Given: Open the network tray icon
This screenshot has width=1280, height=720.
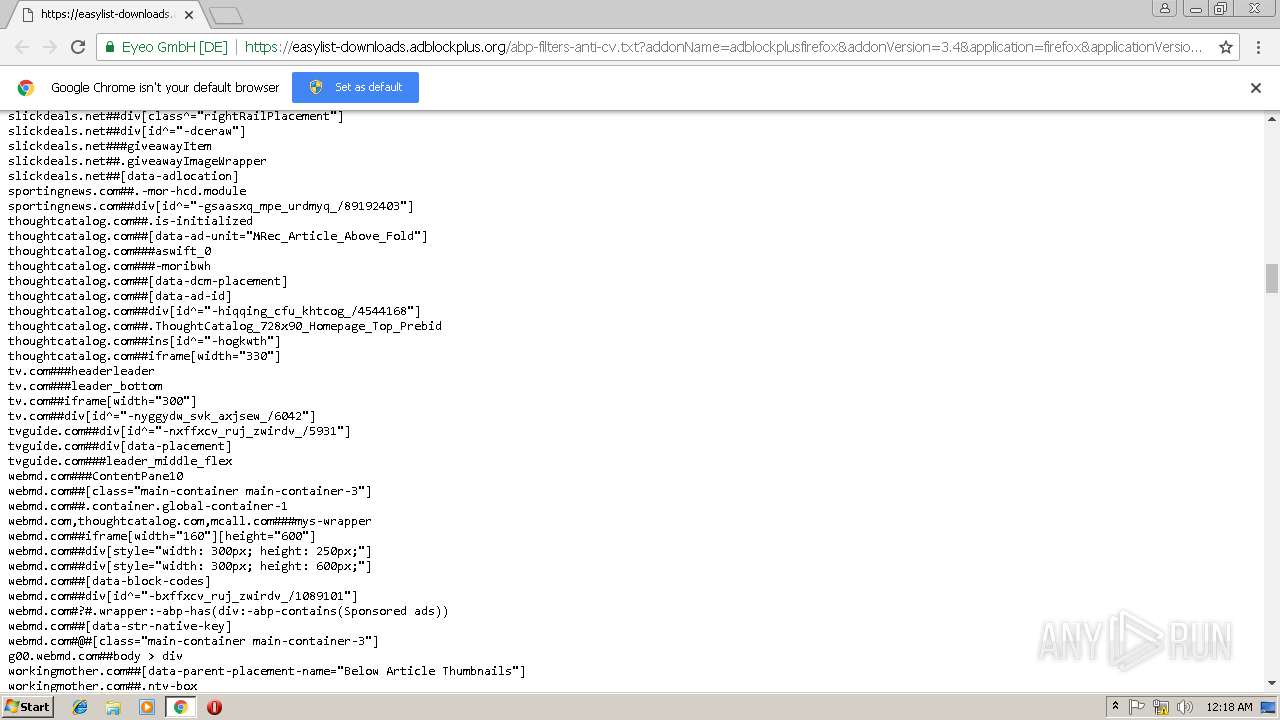Looking at the screenshot, I should (1160, 707).
